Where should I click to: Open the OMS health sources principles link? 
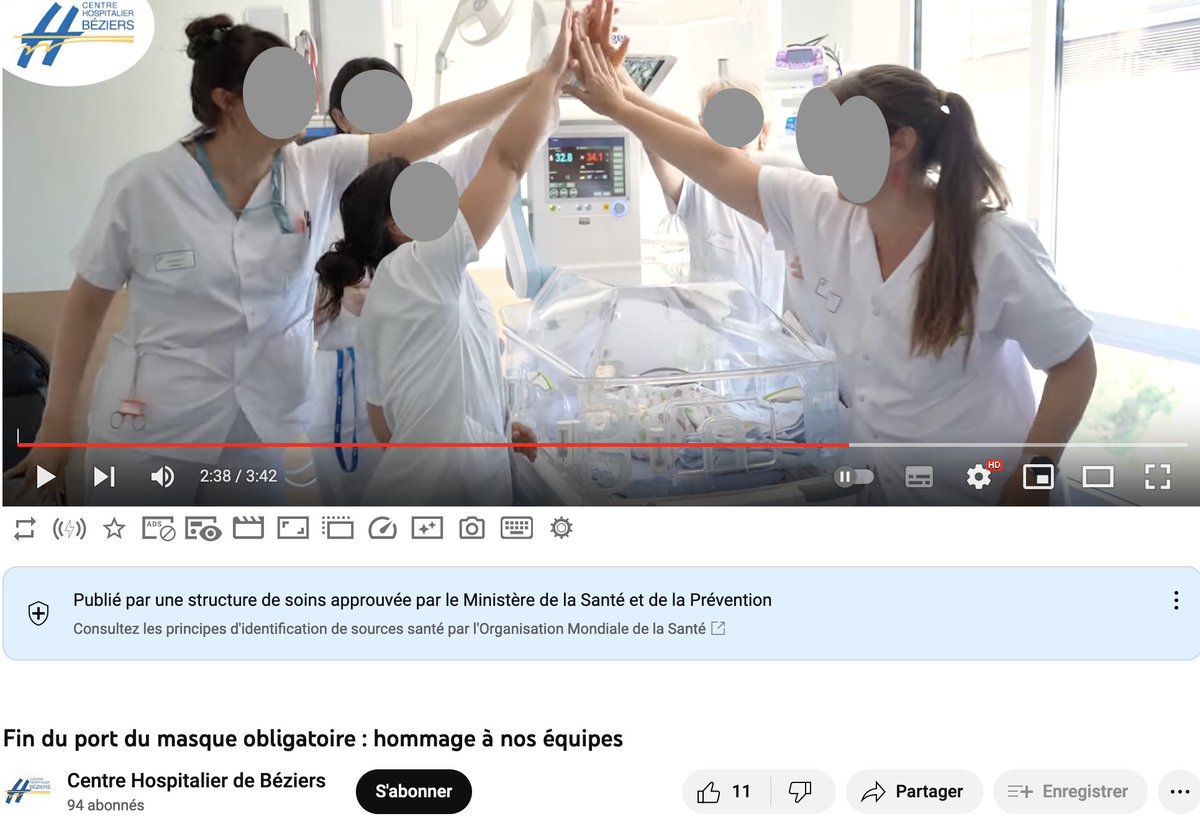(399, 629)
